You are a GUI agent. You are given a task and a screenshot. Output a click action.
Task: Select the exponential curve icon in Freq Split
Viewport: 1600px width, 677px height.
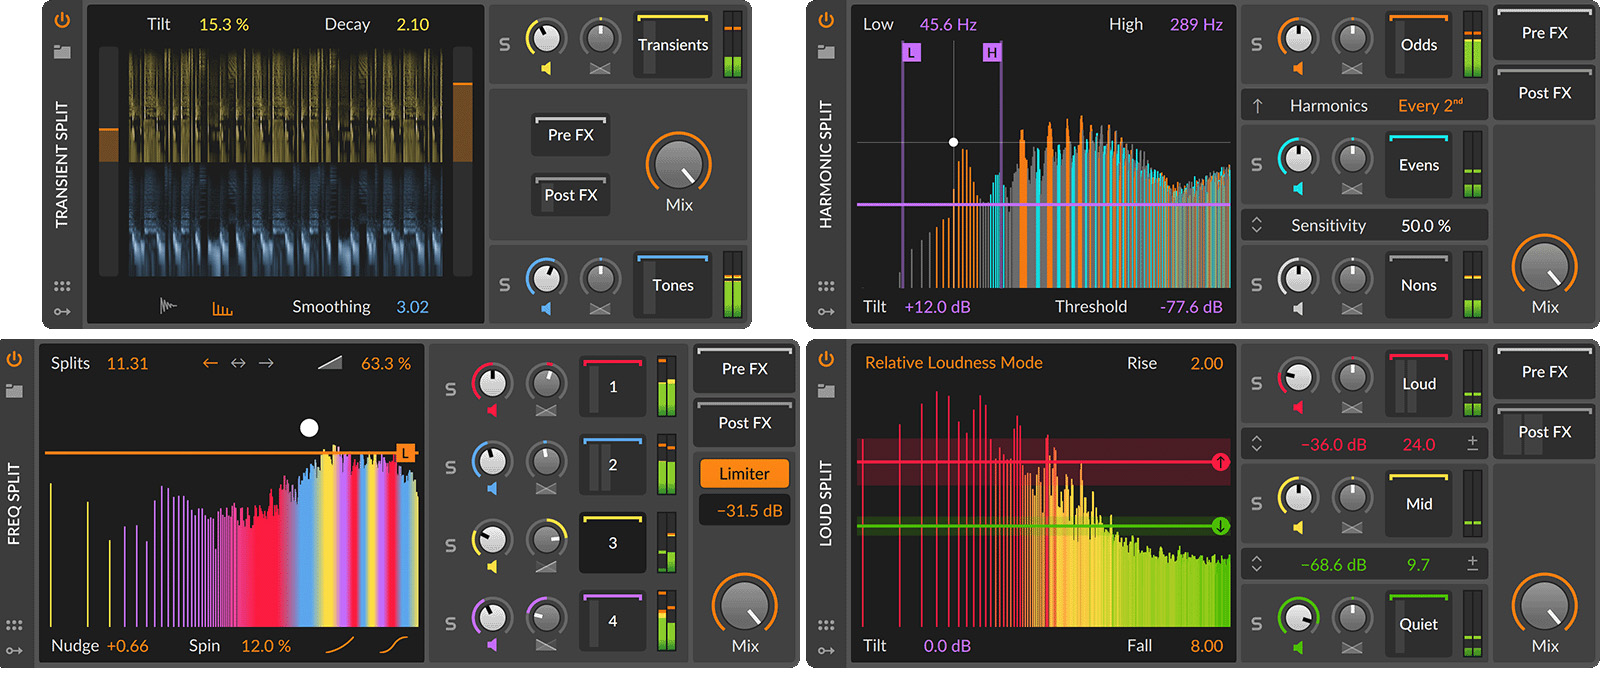[340, 645]
